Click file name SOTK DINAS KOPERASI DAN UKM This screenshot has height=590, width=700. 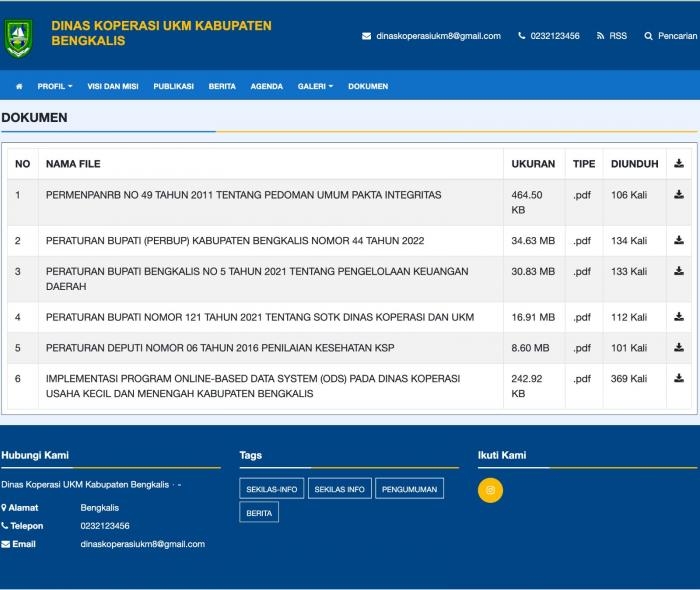(260, 317)
